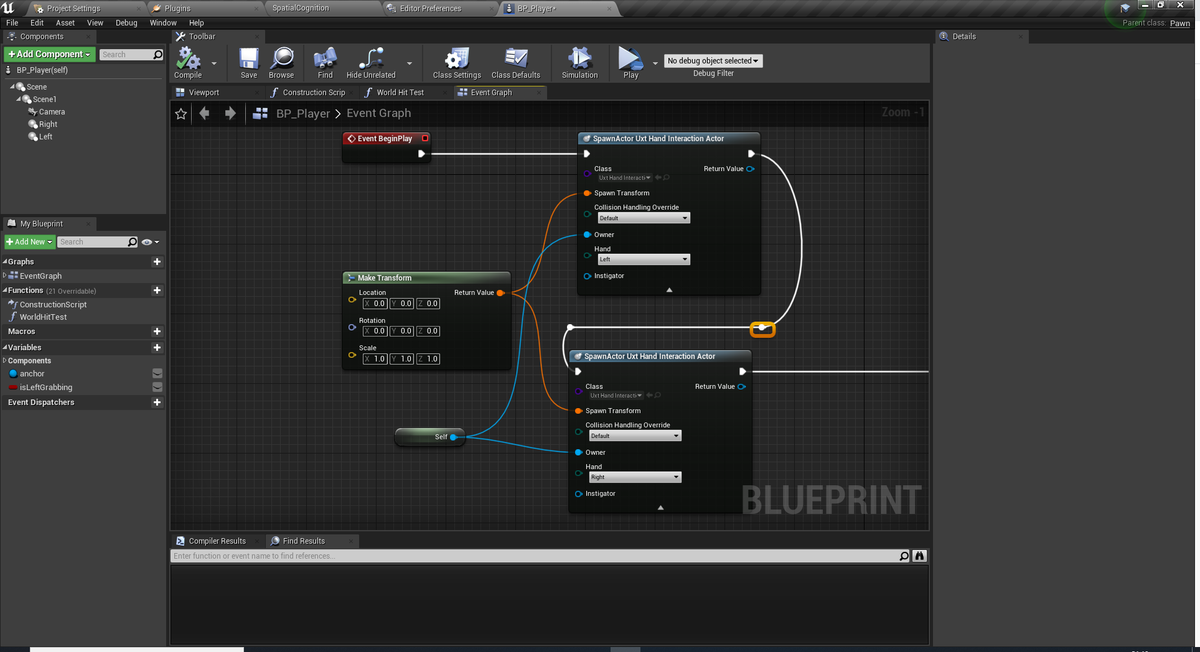The image size is (1200, 652).
Task: Click the favorite star in the graph header
Action: click(x=181, y=113)
